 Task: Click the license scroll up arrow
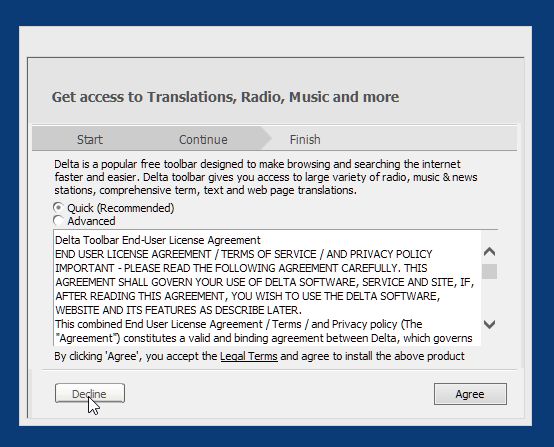click(x=489, y=252)
